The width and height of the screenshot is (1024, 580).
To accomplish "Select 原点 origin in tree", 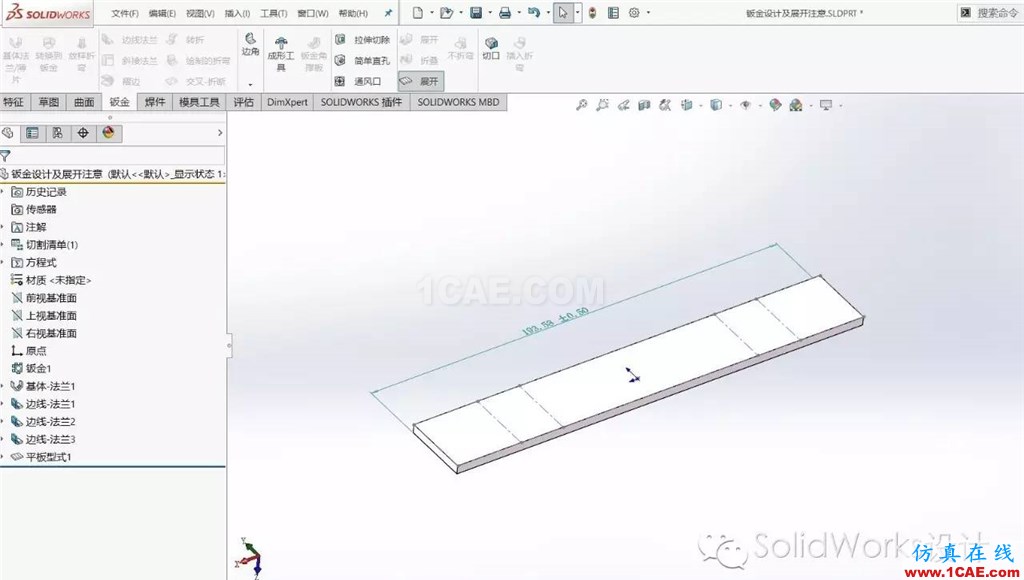I will pos(29,351).
